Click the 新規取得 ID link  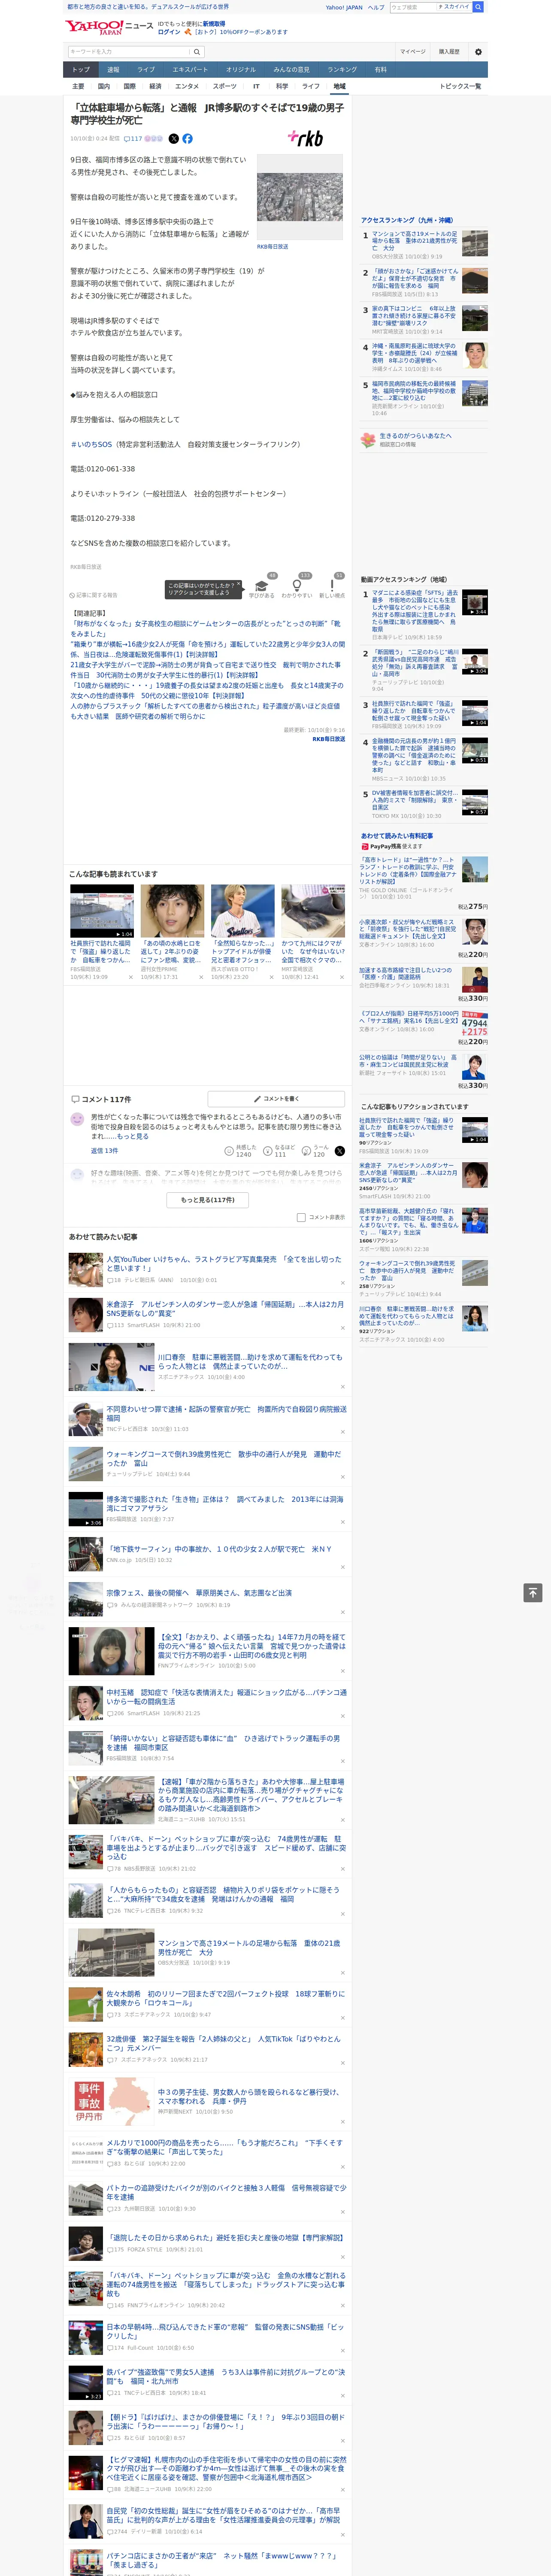pyautogui.click(x=214, y=23)
